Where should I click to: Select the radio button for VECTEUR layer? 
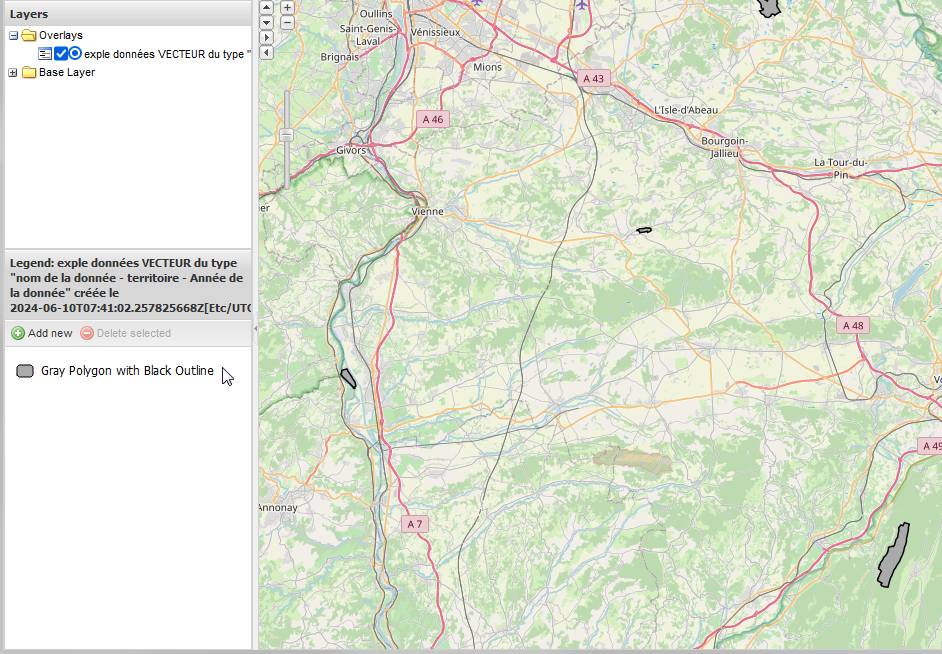click(75, 54)
